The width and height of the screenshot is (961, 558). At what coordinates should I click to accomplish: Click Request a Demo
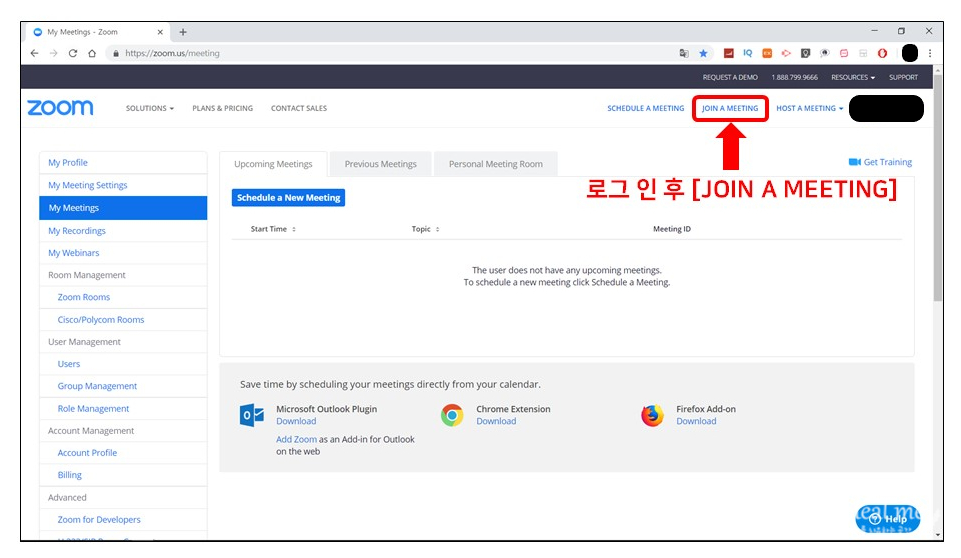[730, 77]
